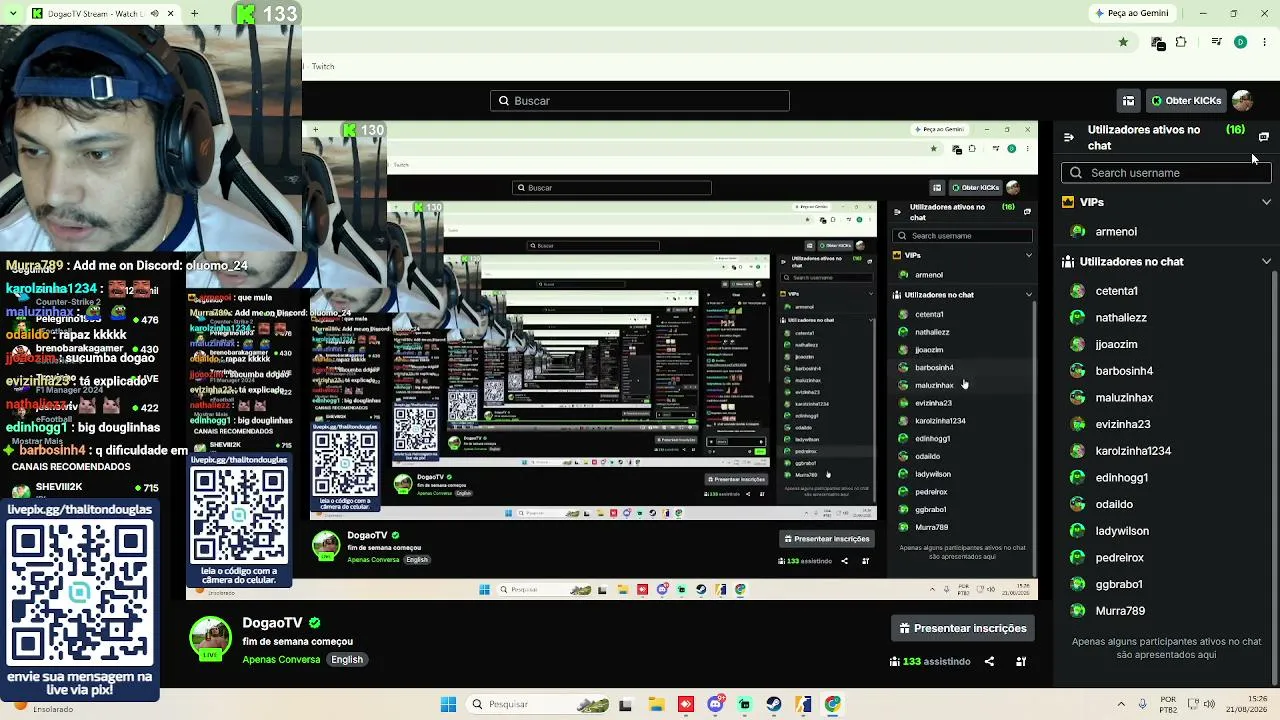Focus the Search username field
The height and width of the screenshot is (720, 1280).
click(x=1166, y=173)
